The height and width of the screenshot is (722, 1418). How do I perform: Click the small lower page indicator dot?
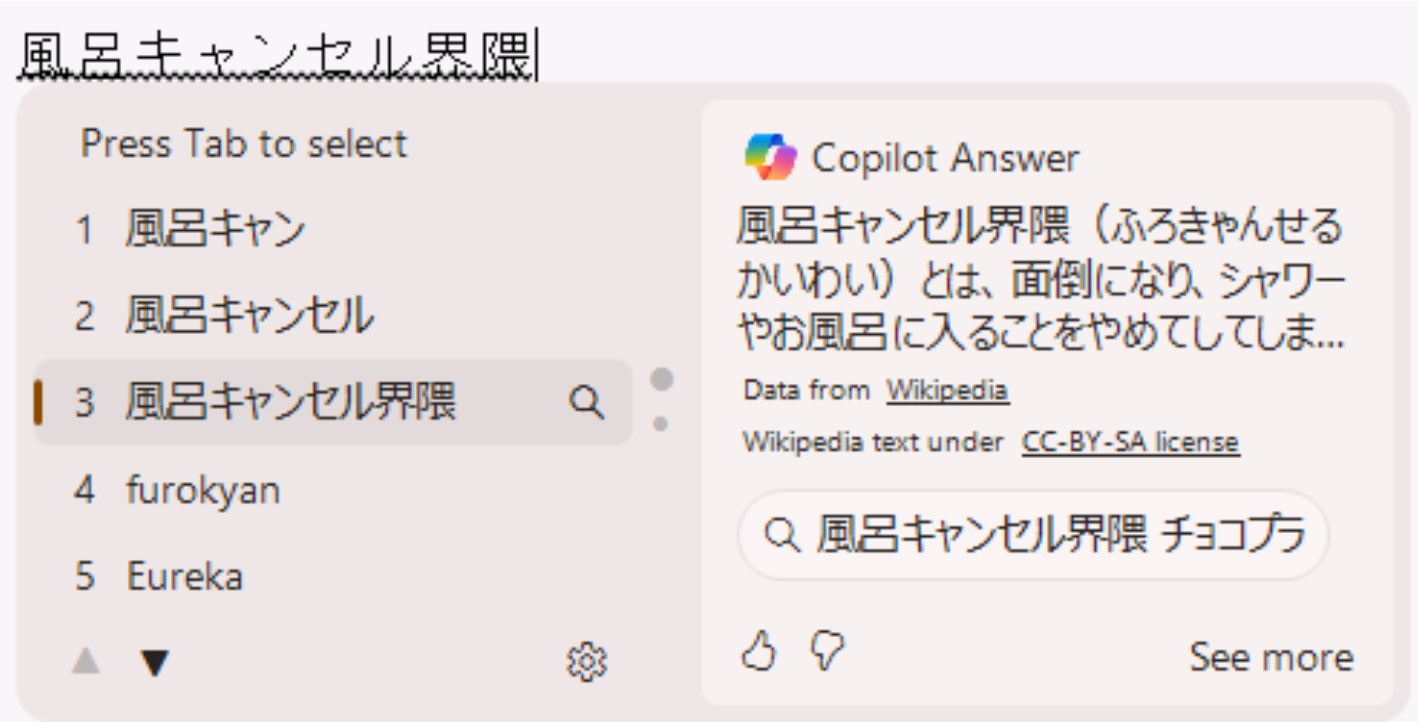coord(661,424)
